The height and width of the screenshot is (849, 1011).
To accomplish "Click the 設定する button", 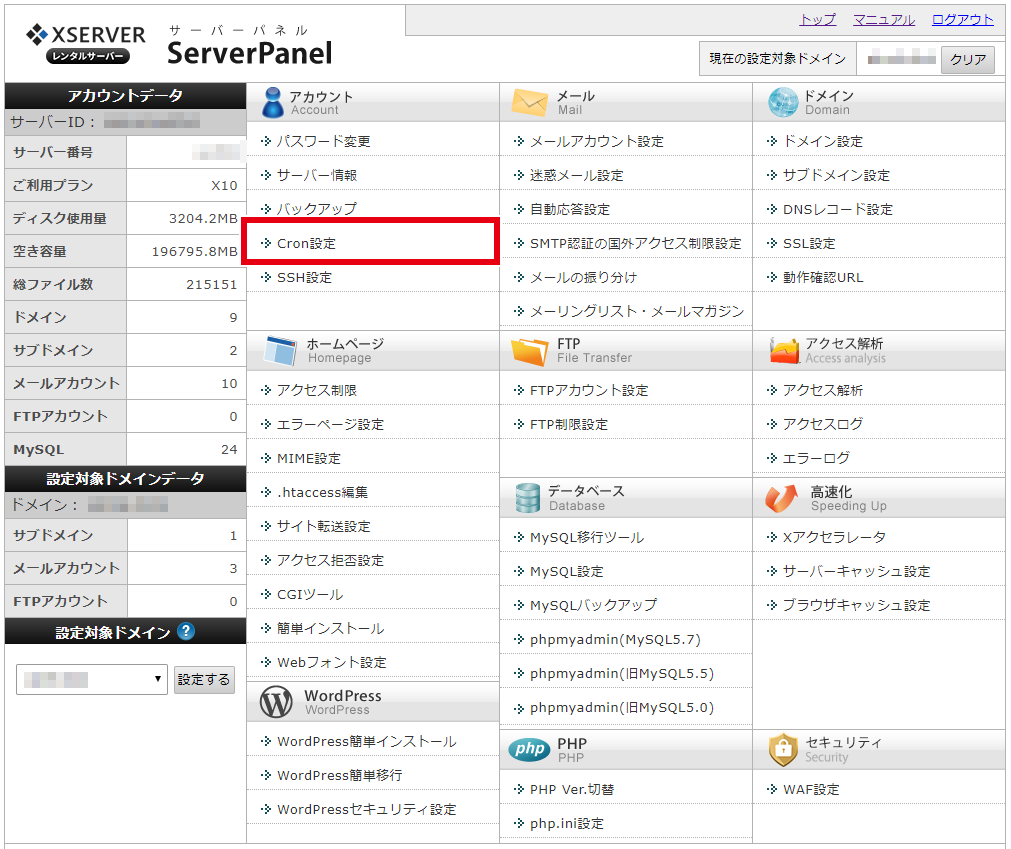I will 204,679.
